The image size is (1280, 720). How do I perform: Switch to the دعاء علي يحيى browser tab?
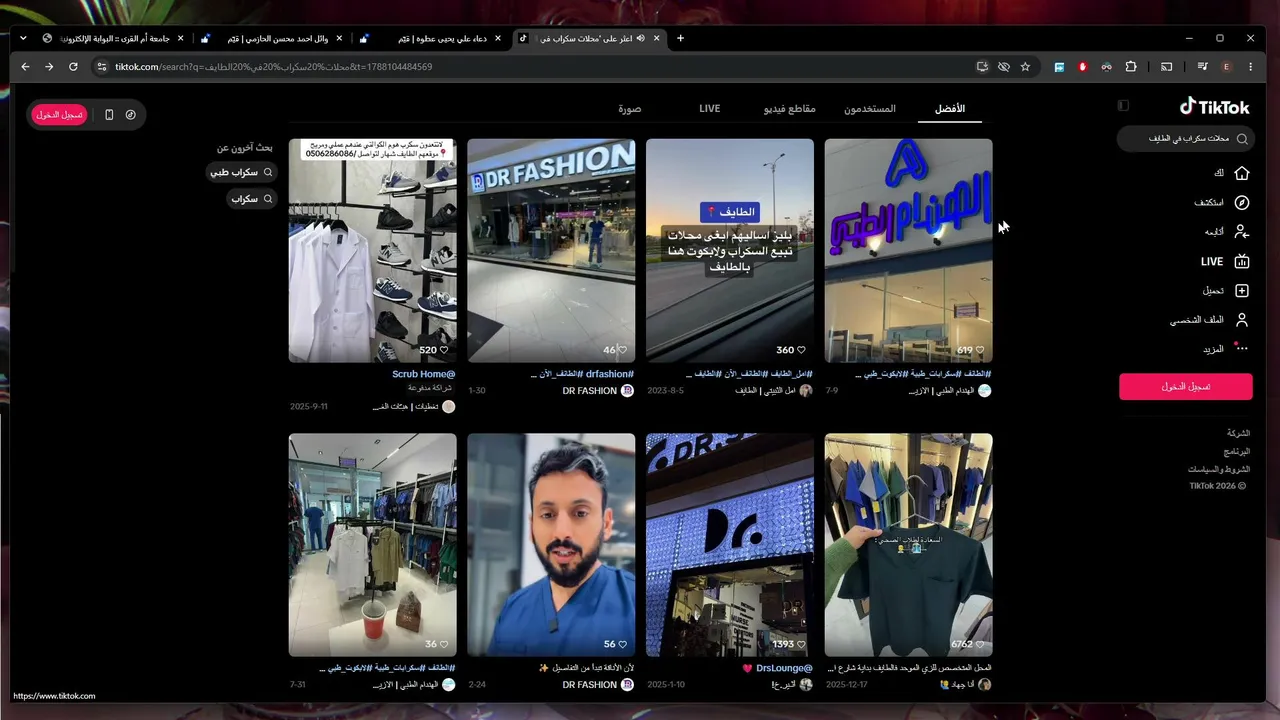(x=433, y=38)
